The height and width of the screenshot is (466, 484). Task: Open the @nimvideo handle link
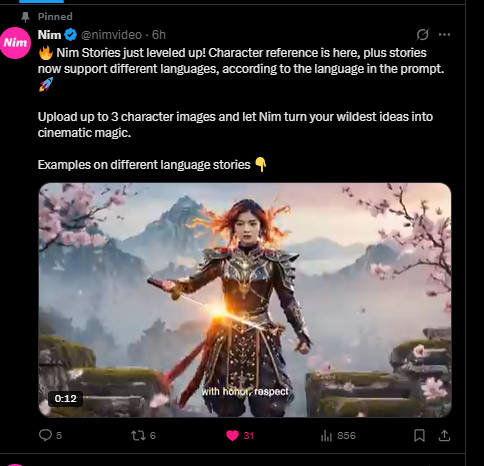coord(111,35)
